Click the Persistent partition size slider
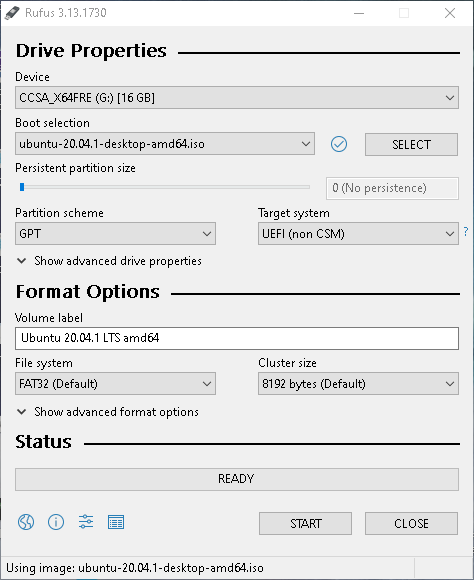The height and width of the screenshot is (580, 474). click(165, 187)
